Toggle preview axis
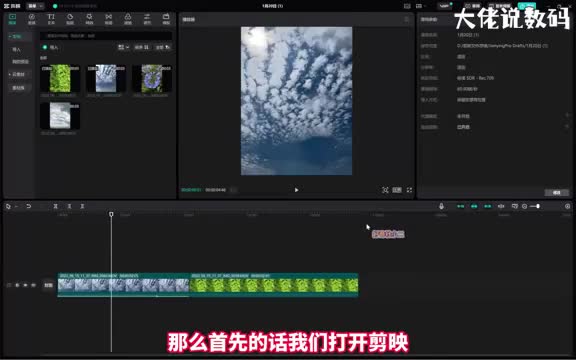Screen dimensions: 576x360 [501, 206]
